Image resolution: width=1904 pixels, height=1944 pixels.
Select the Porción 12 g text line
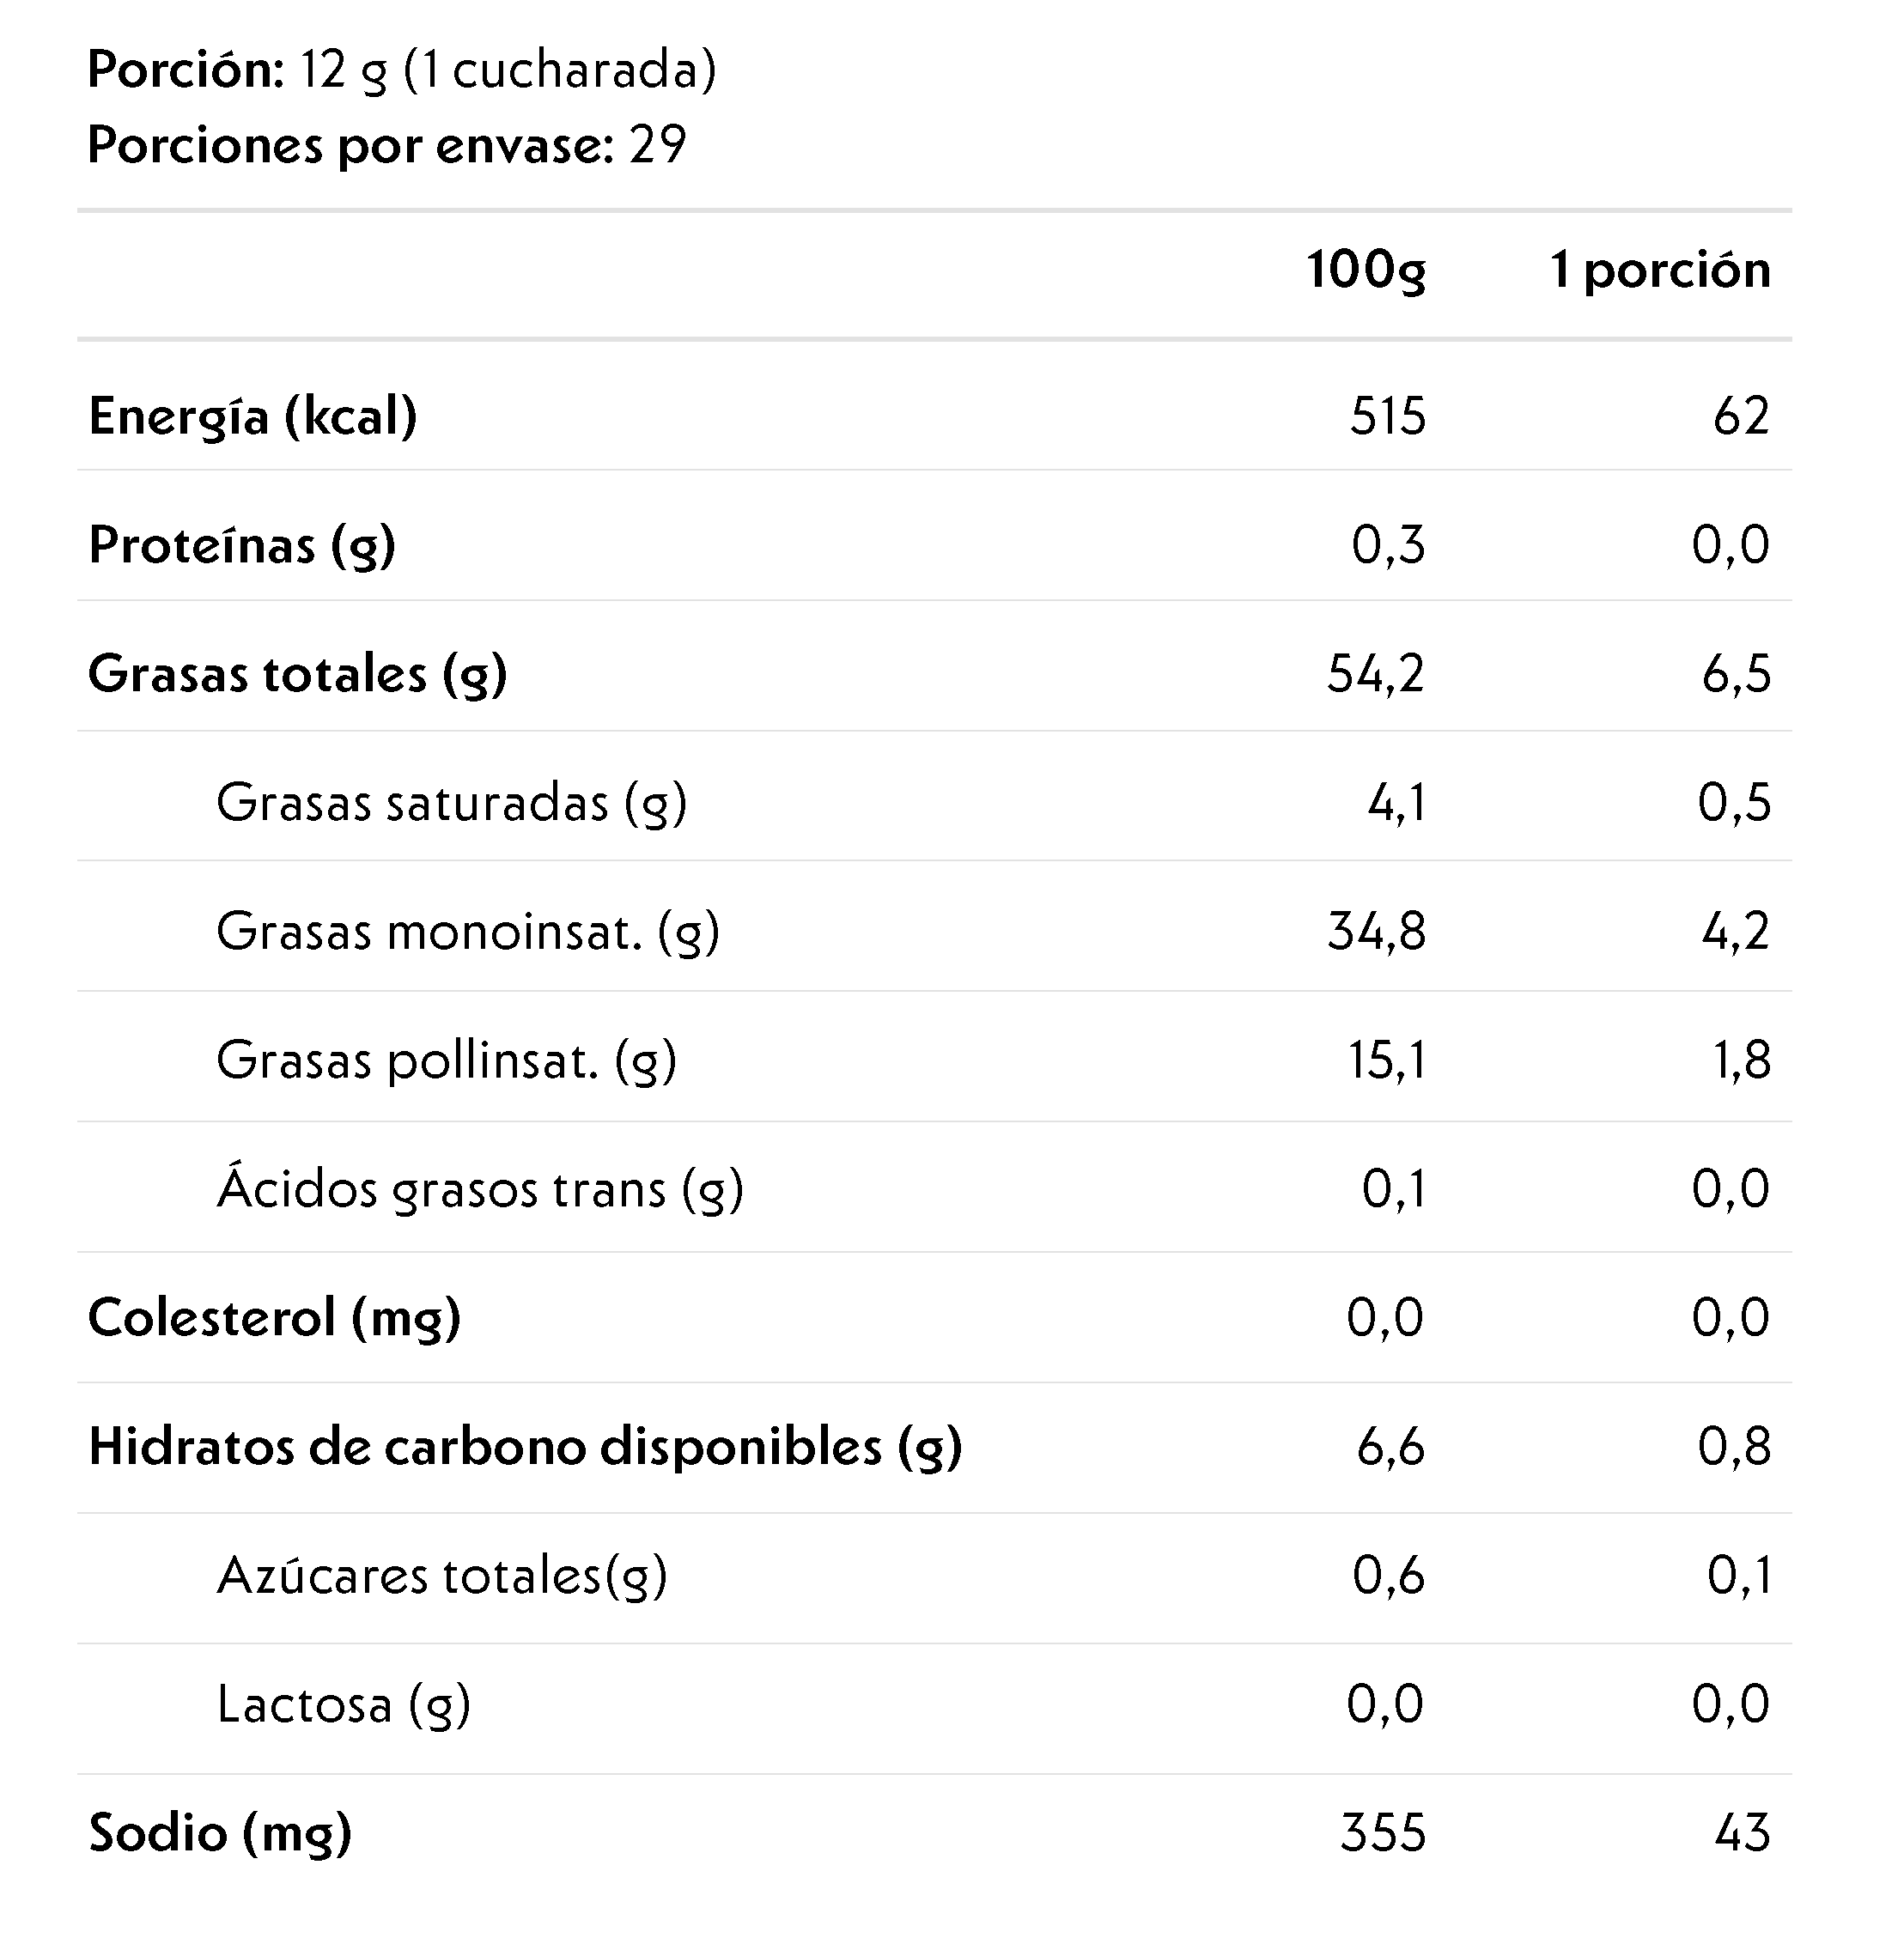click(402, 70)
